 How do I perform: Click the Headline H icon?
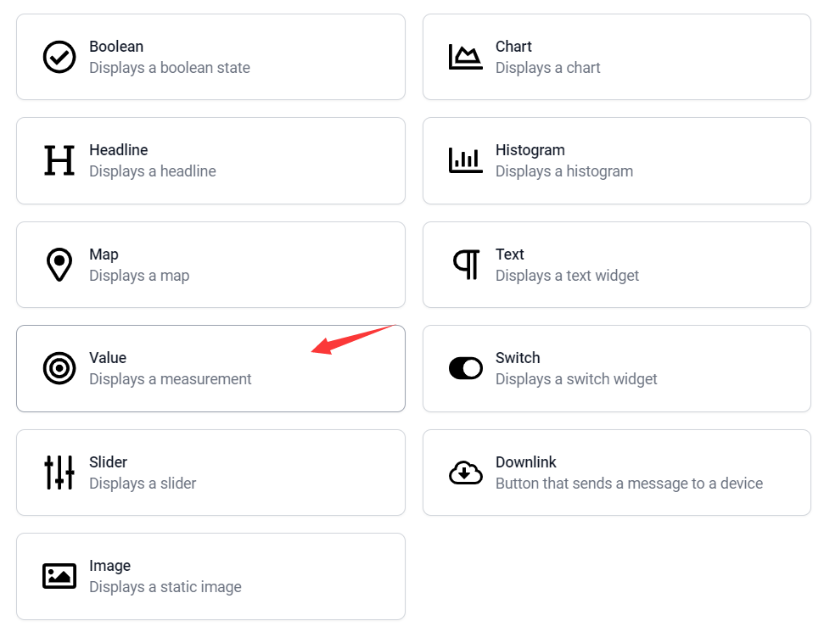click(59, 160)
